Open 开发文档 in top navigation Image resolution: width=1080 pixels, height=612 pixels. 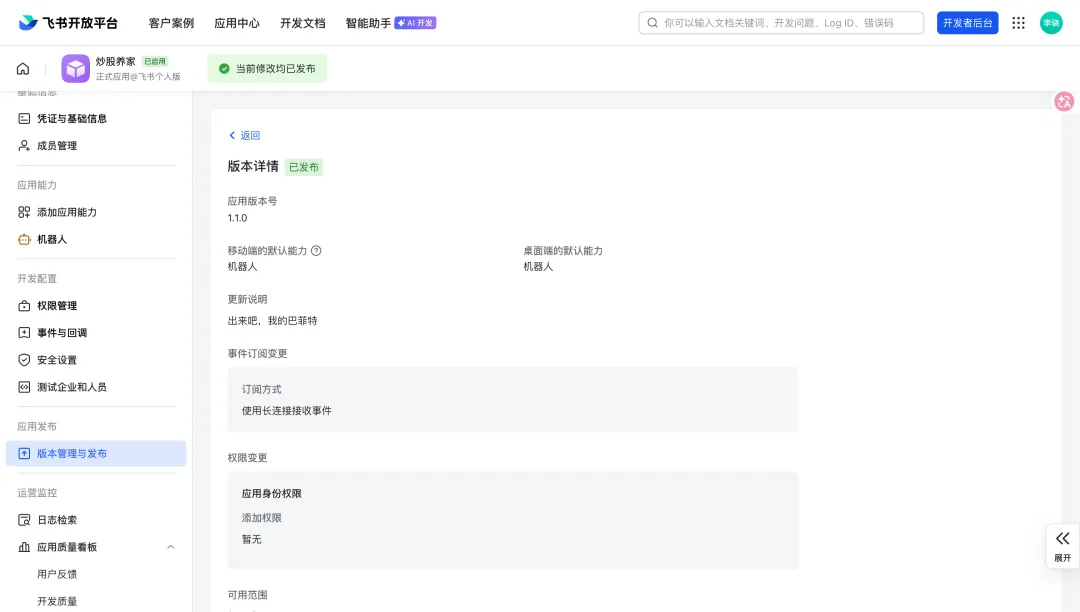tap(302, 23)
